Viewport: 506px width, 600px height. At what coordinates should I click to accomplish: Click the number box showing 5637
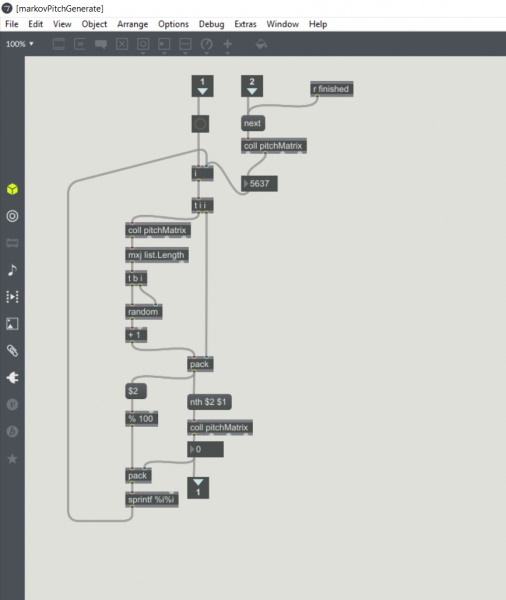pos(260,184)
